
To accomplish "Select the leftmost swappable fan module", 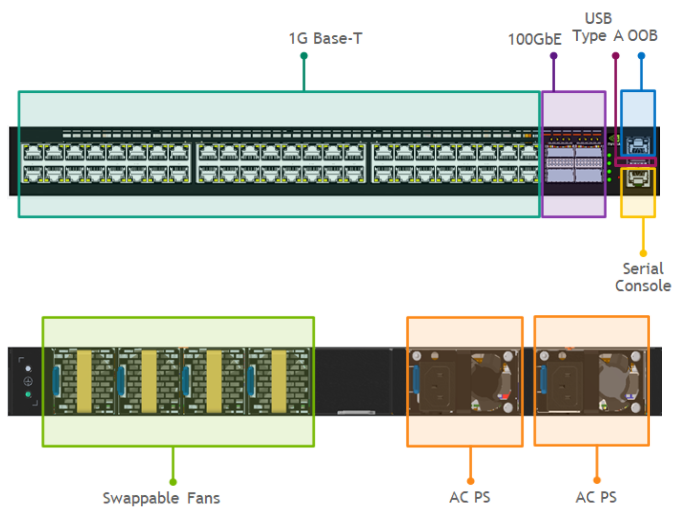I will (82, 381).
